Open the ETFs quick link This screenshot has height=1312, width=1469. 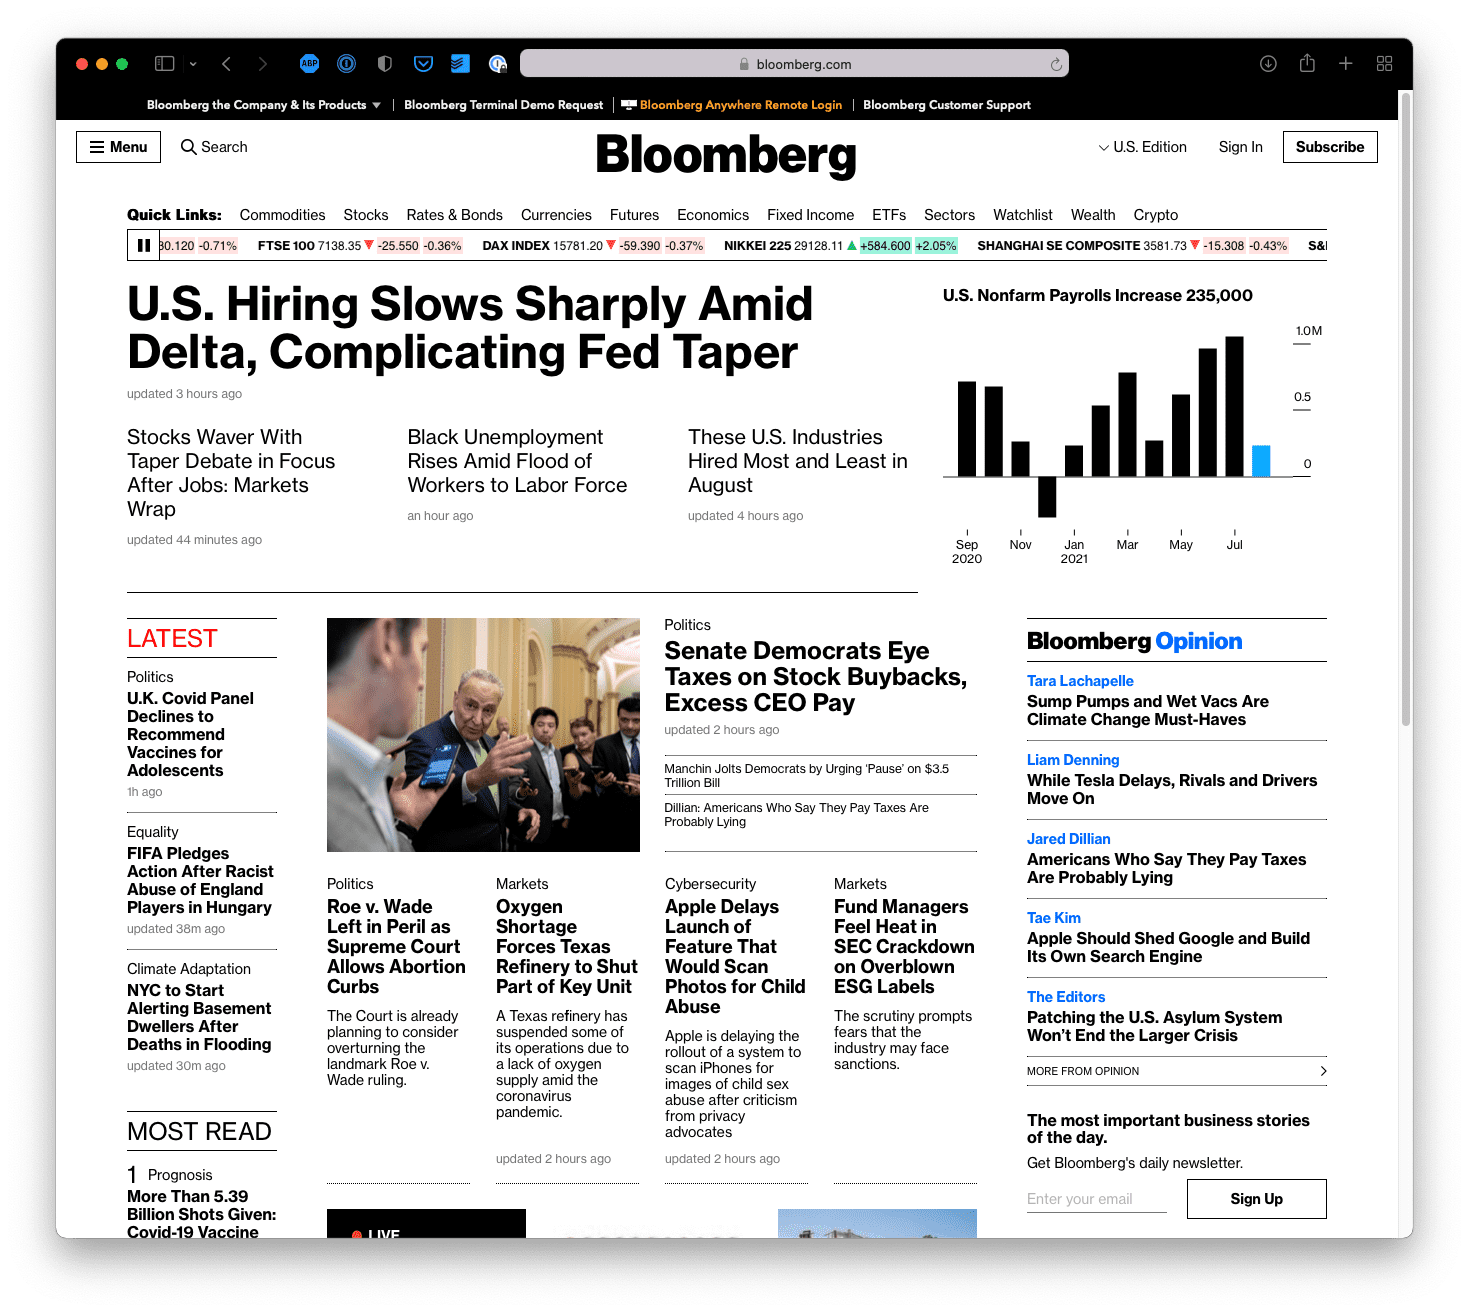coord(889,215)
